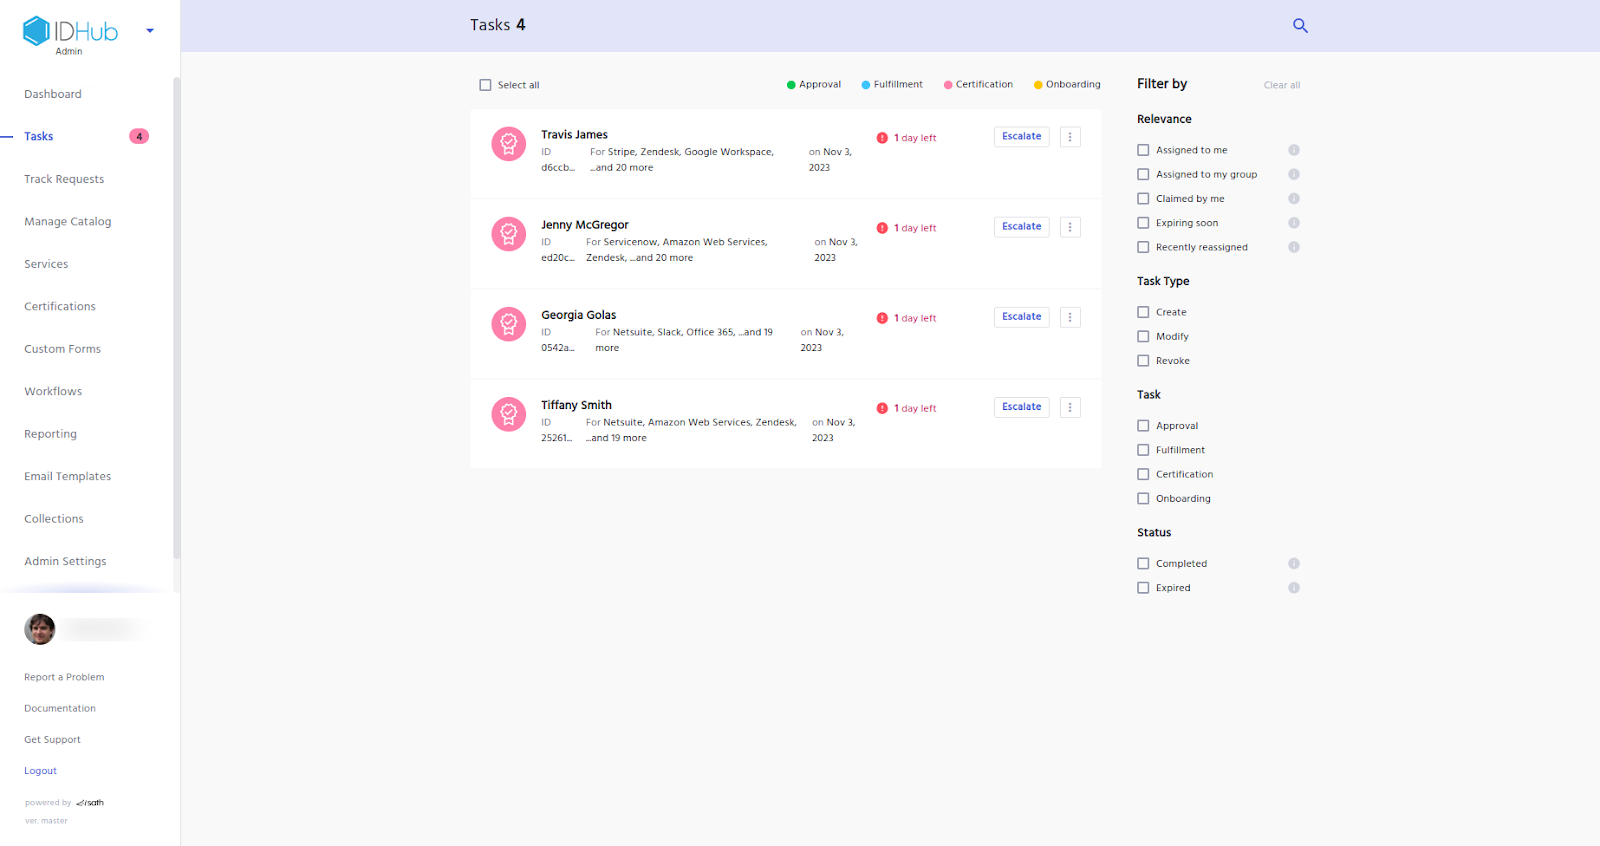Open more options for Travis James task
This screenshot has height=846, width=1600.
click(x=1070, y=137)
